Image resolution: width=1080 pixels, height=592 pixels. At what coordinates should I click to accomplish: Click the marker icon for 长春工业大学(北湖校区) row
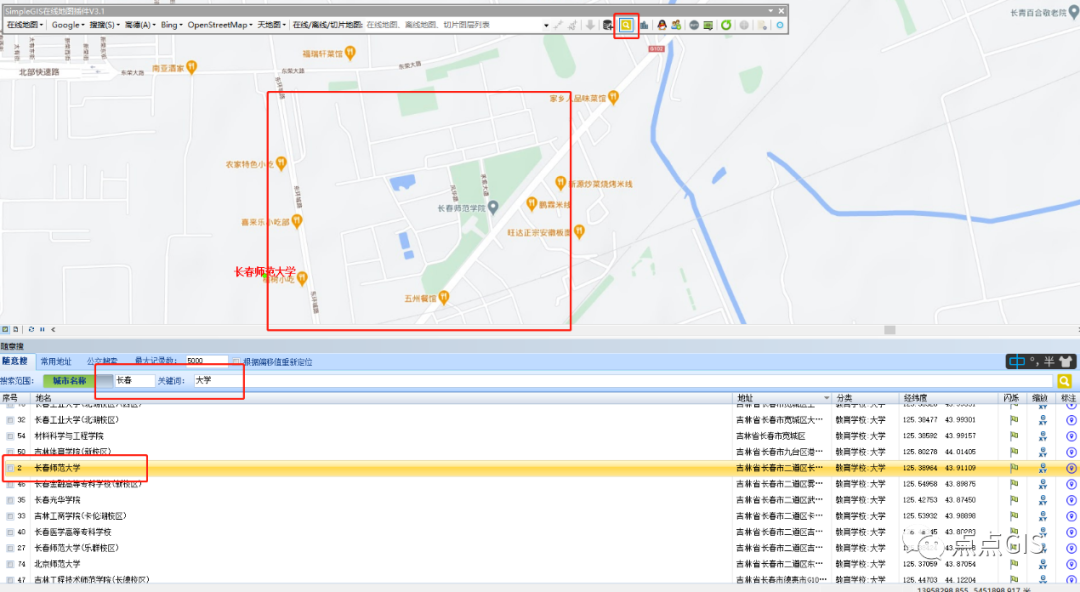(x=1071, y=420)
